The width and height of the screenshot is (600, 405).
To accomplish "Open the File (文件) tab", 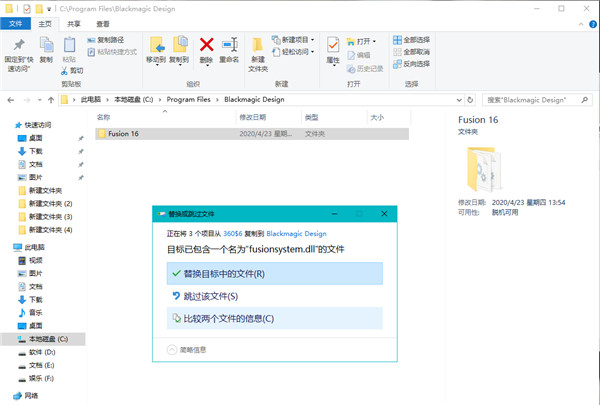I will tap(15, 24).
